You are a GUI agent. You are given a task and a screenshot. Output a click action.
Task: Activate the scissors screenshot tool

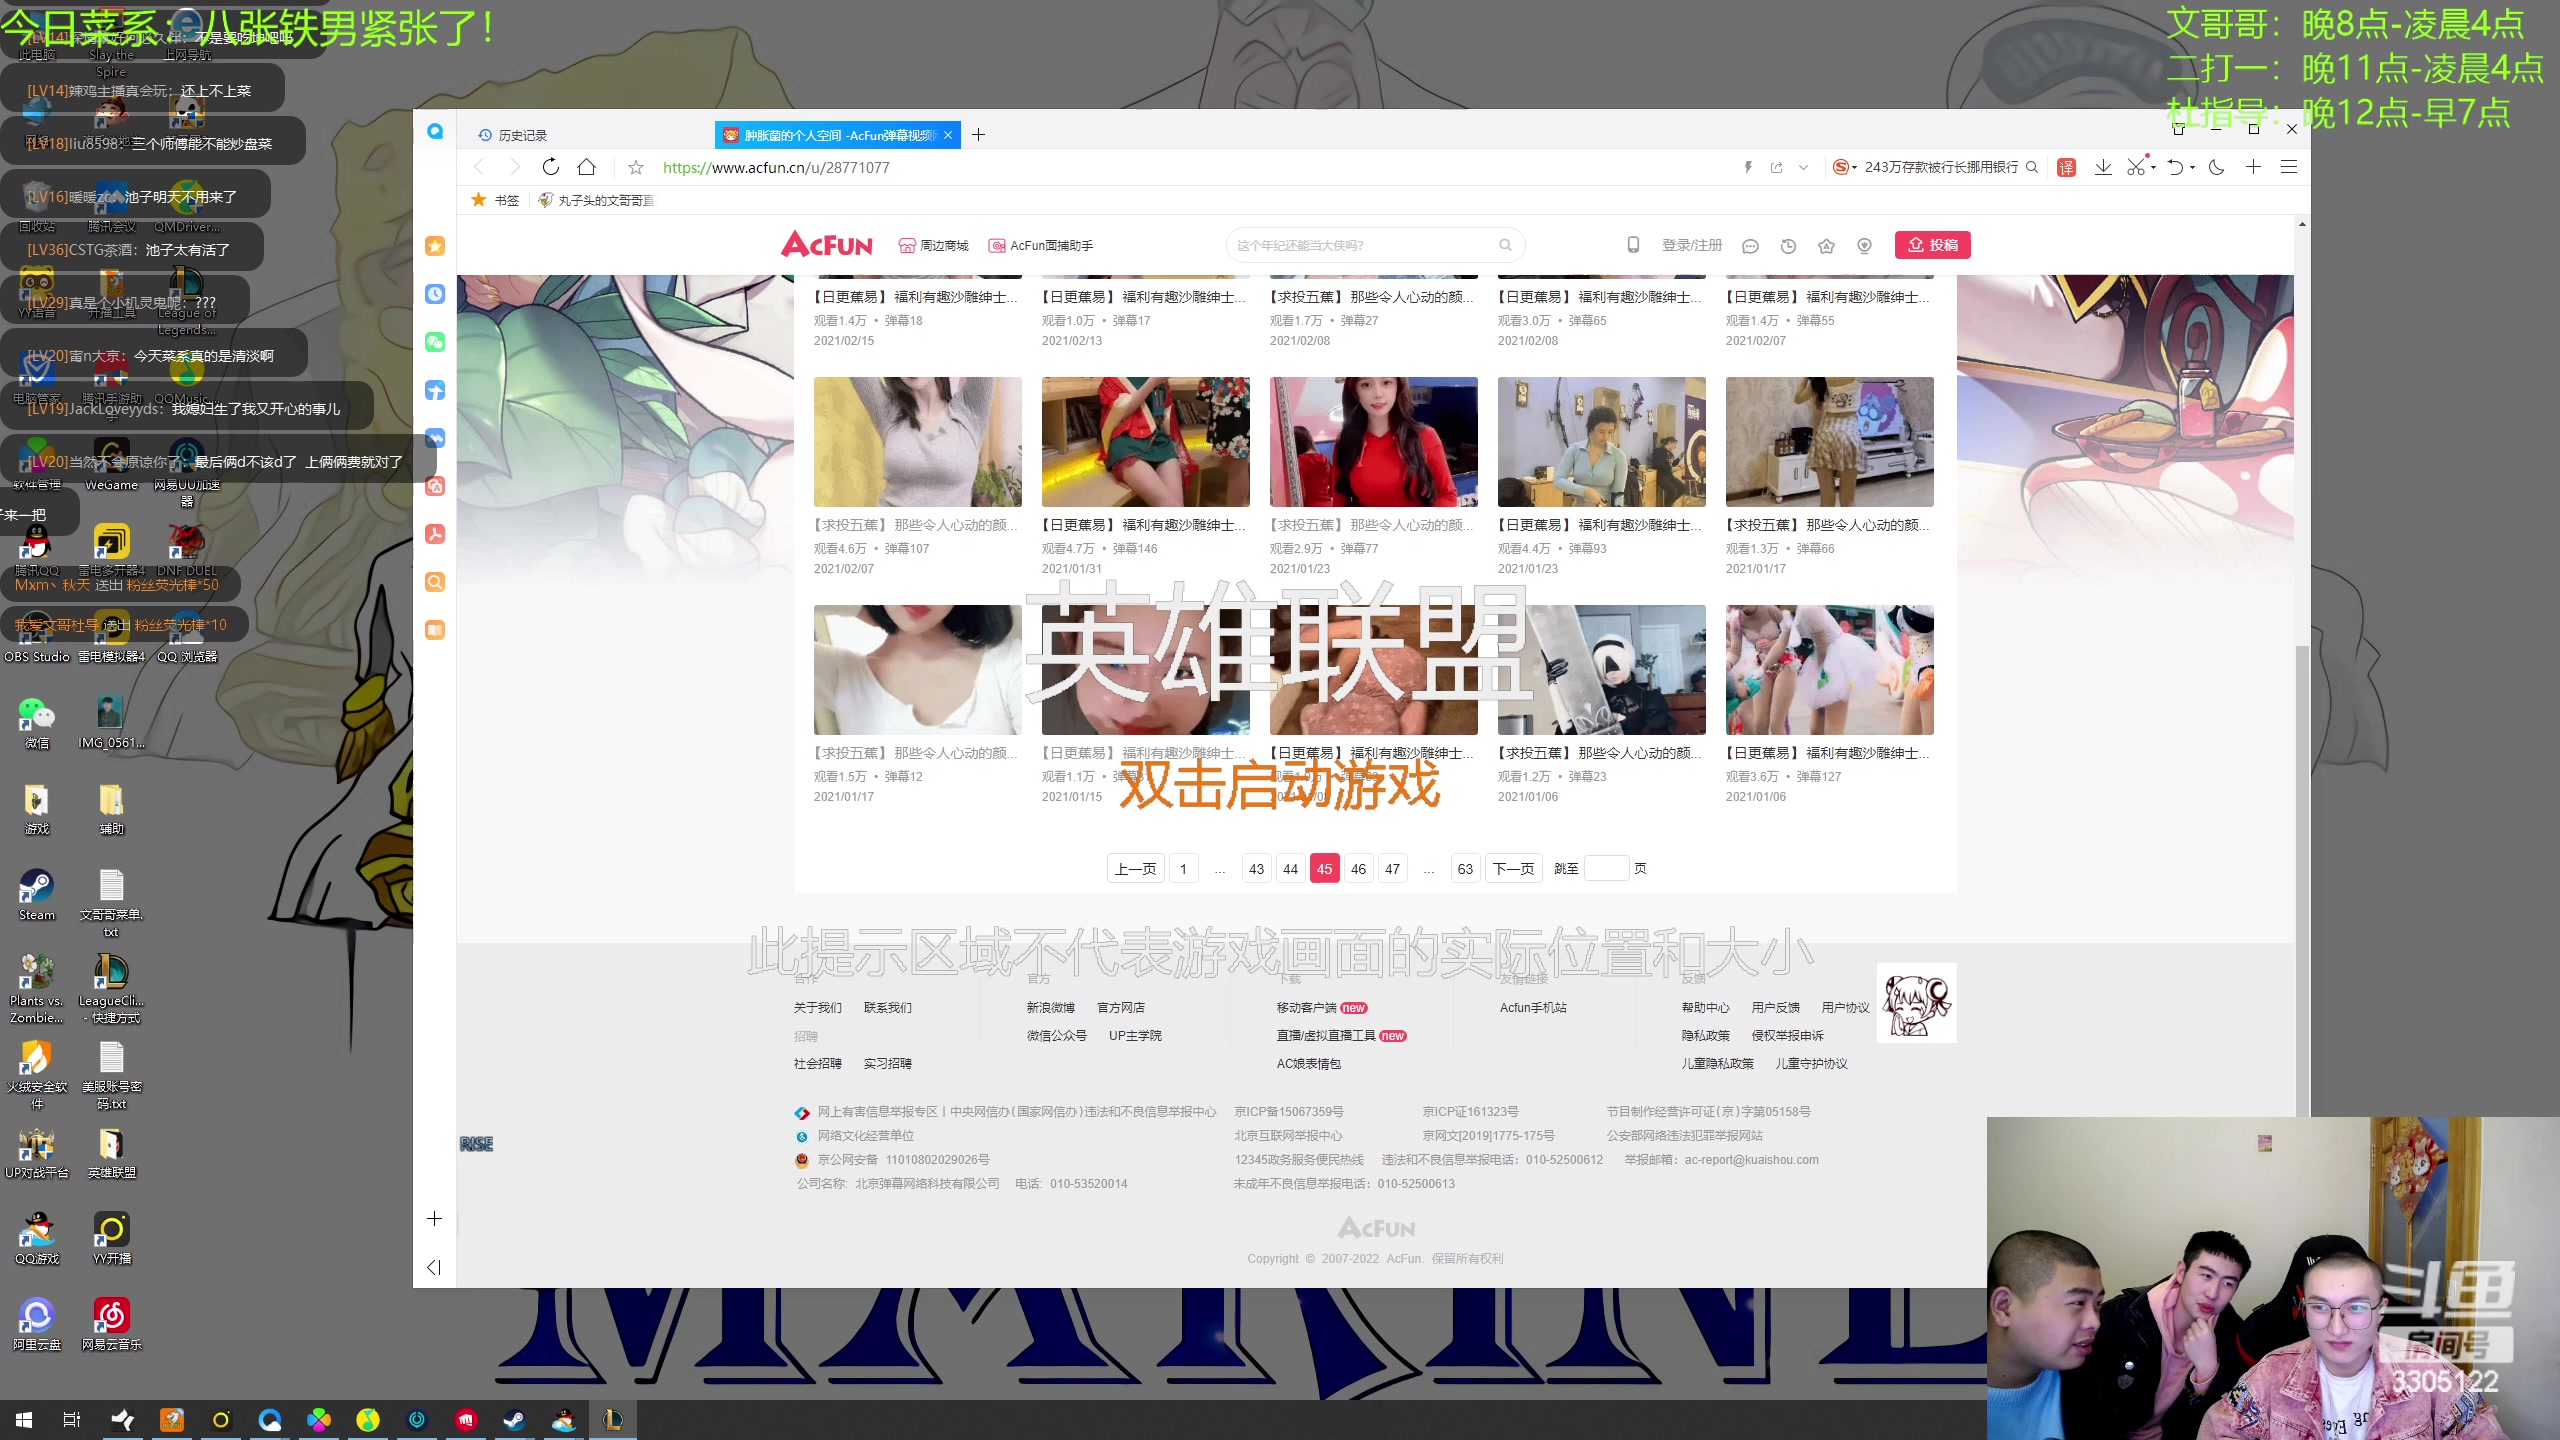(2135, 167)
